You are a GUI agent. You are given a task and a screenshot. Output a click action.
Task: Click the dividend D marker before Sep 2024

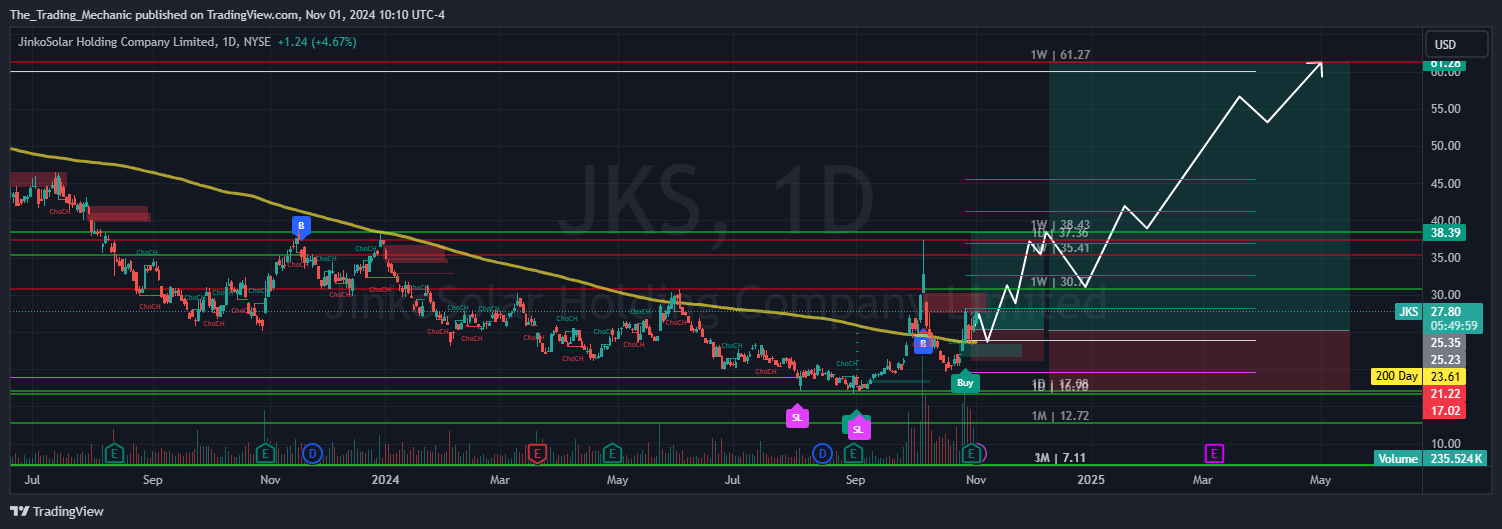click(823, 454)
